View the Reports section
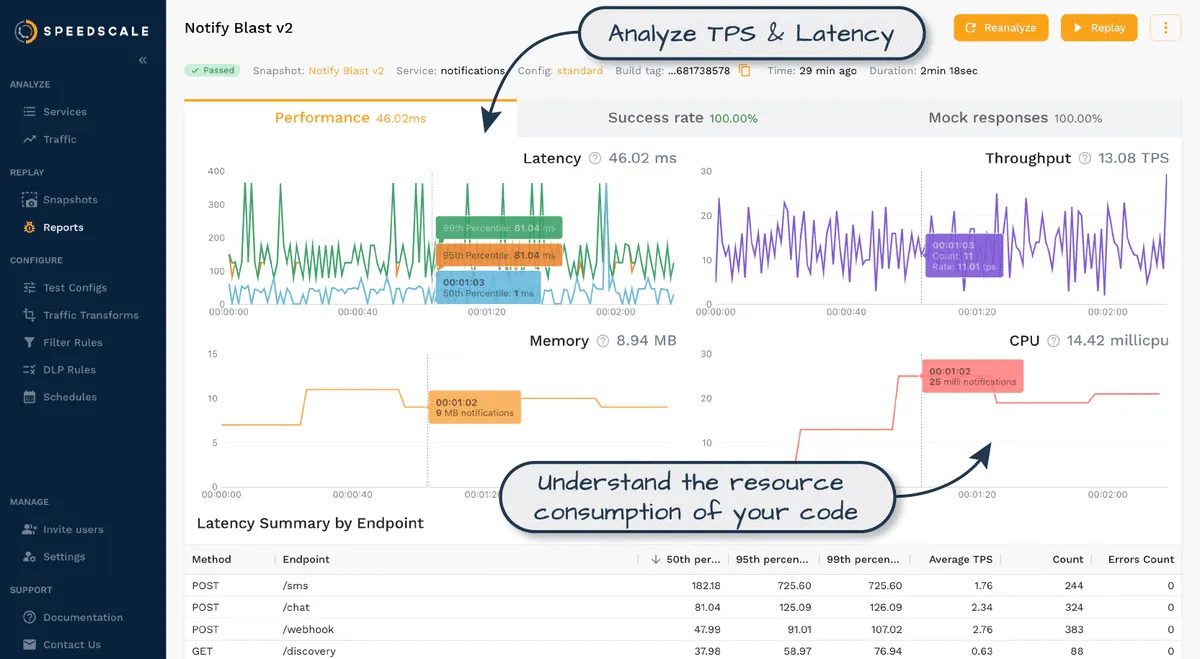 coord(61,227)
